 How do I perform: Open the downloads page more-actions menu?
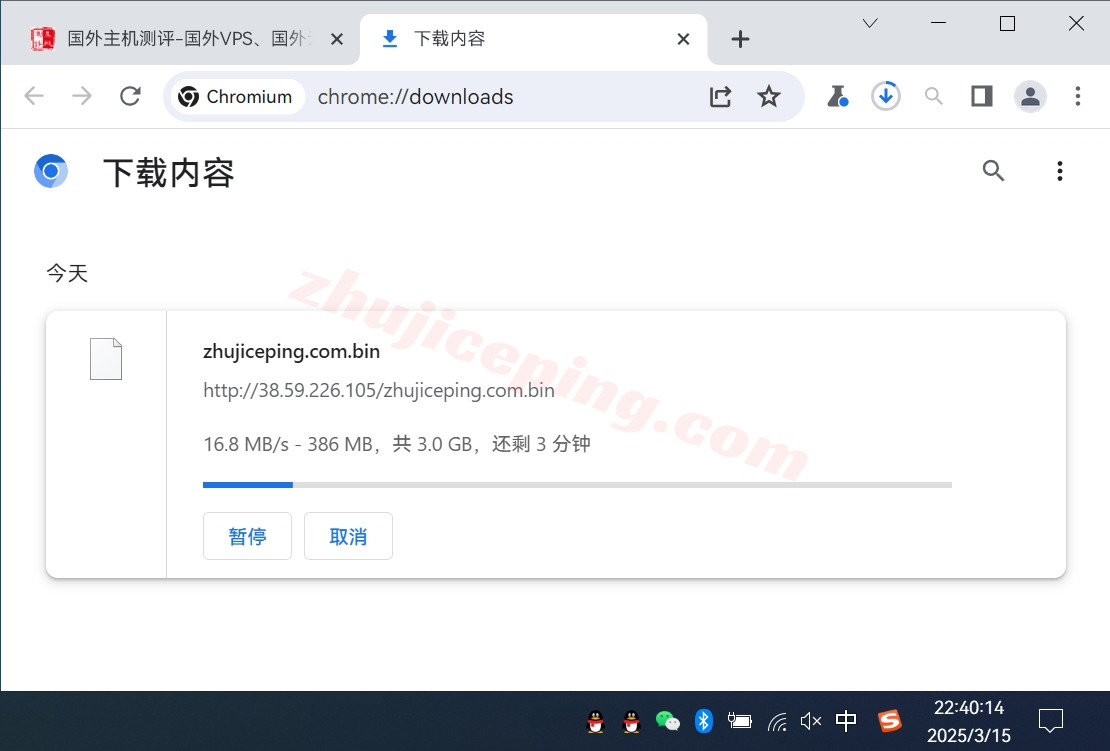coord(1060,171)
